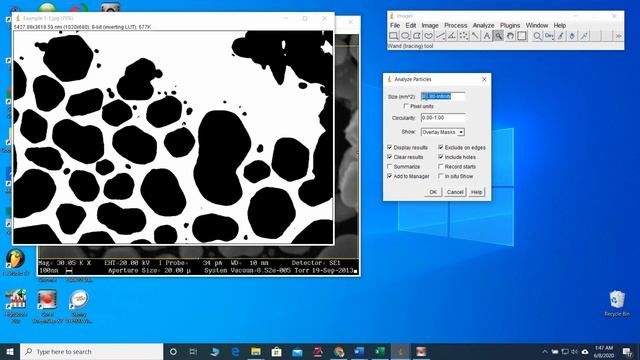The width and height of the screenshot is (640, 360).
Task: Open the Plugins menu
Action: (510, 25)
